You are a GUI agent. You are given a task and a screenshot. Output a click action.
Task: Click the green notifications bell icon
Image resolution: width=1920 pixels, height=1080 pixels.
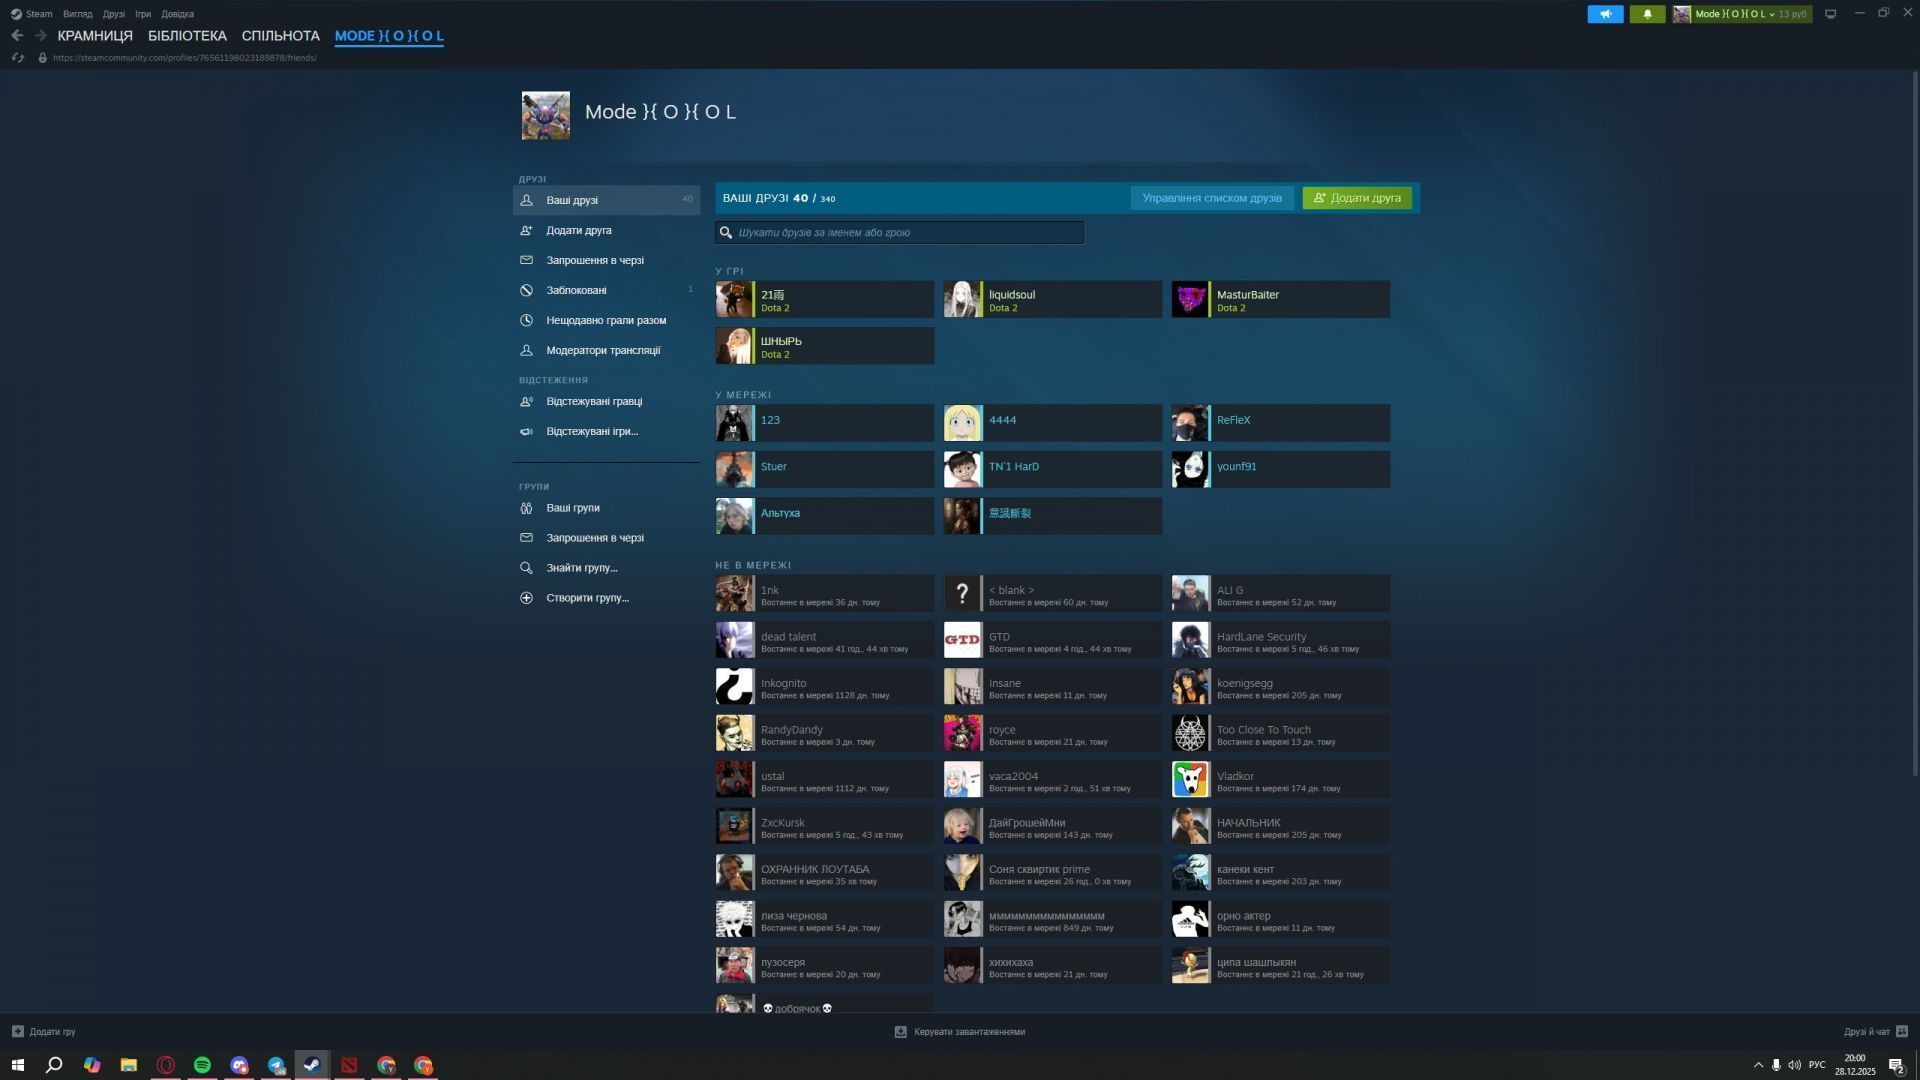1647,14
